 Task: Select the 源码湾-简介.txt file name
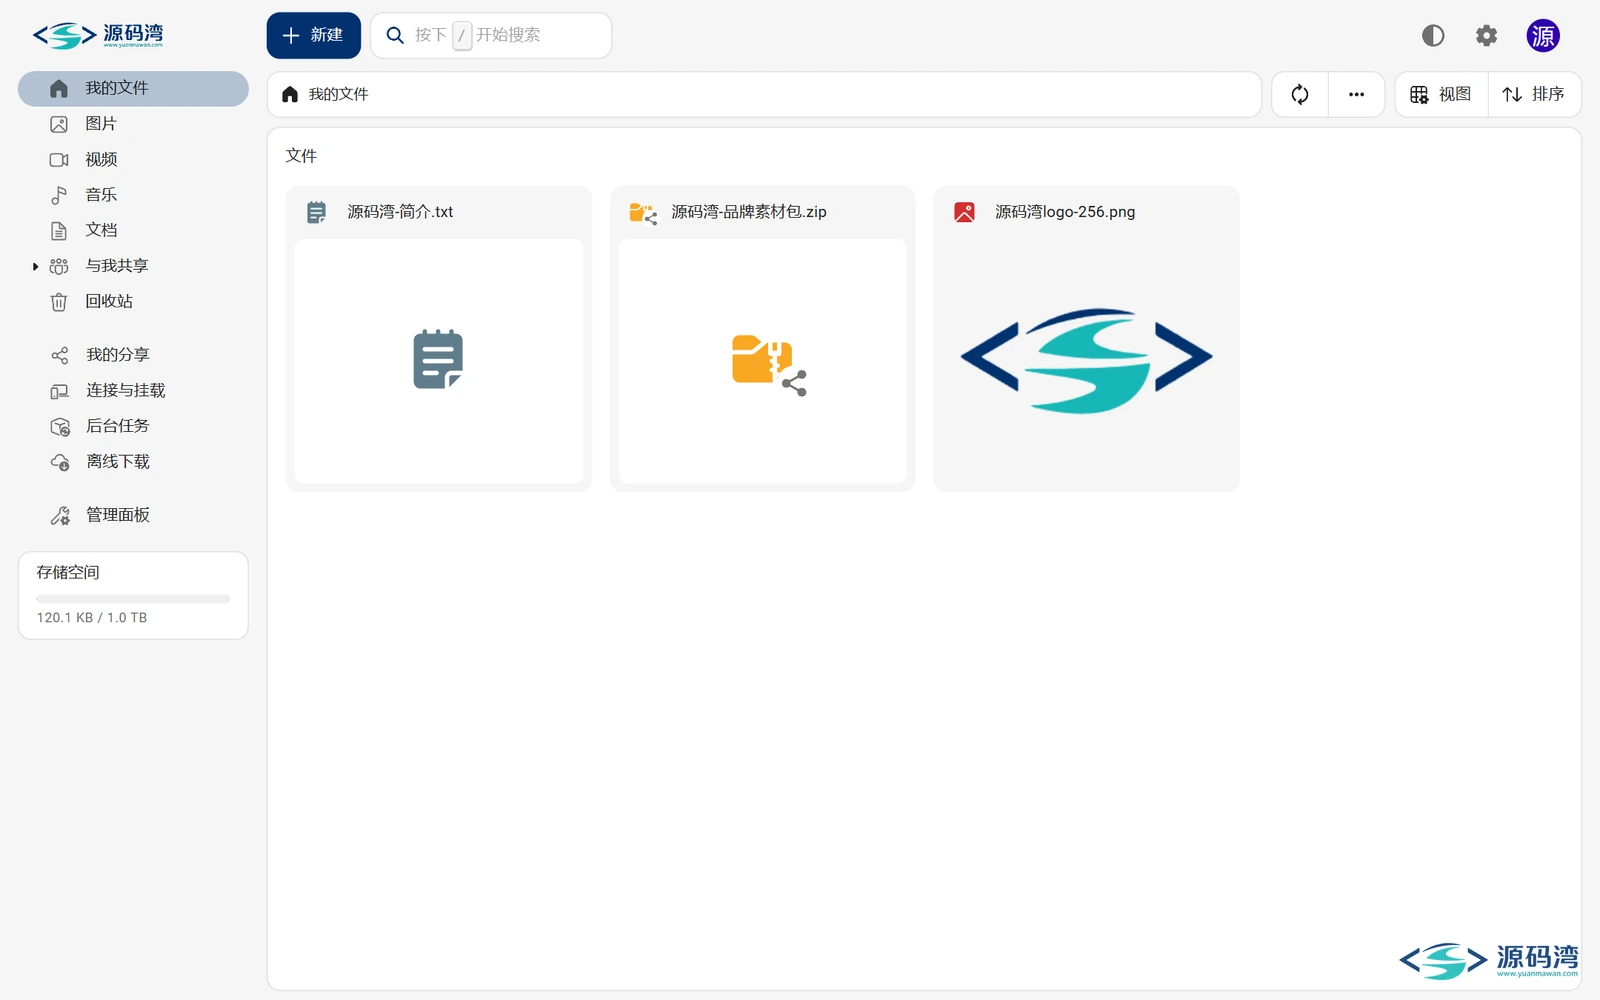click(400, 212)
